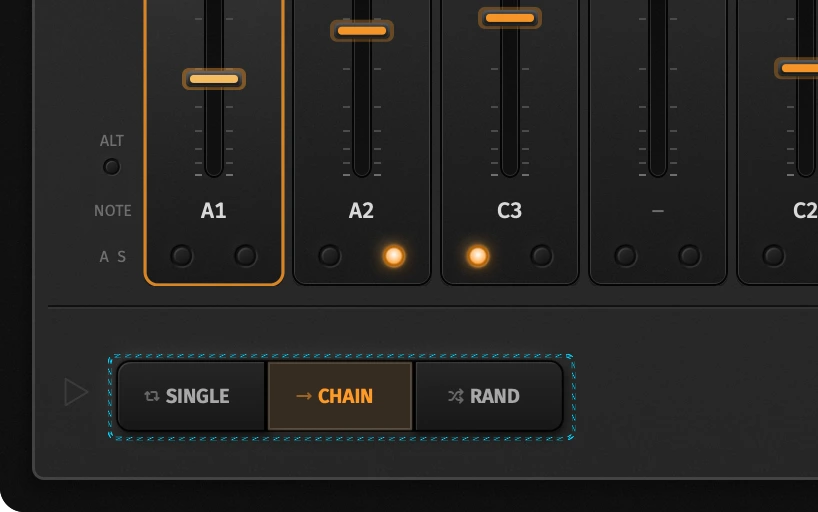818x512 pixels.
Task: Start playback with the play triangle
Action: tap(76, 392)
